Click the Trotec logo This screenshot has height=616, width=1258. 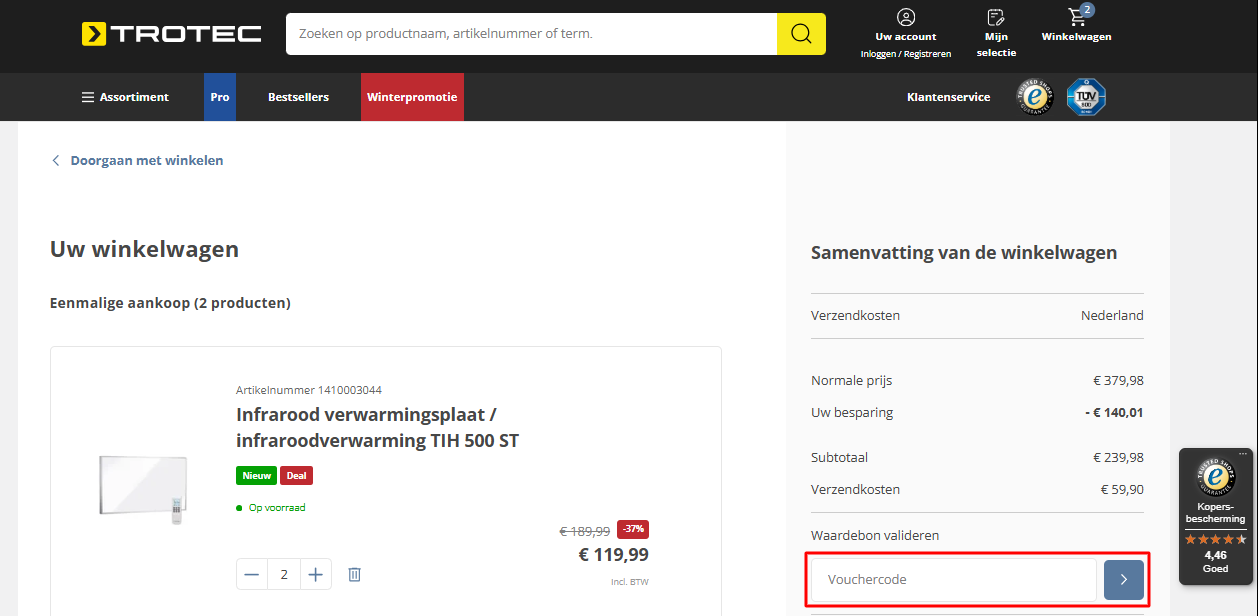pyautogui.click(x=171, y=34)
